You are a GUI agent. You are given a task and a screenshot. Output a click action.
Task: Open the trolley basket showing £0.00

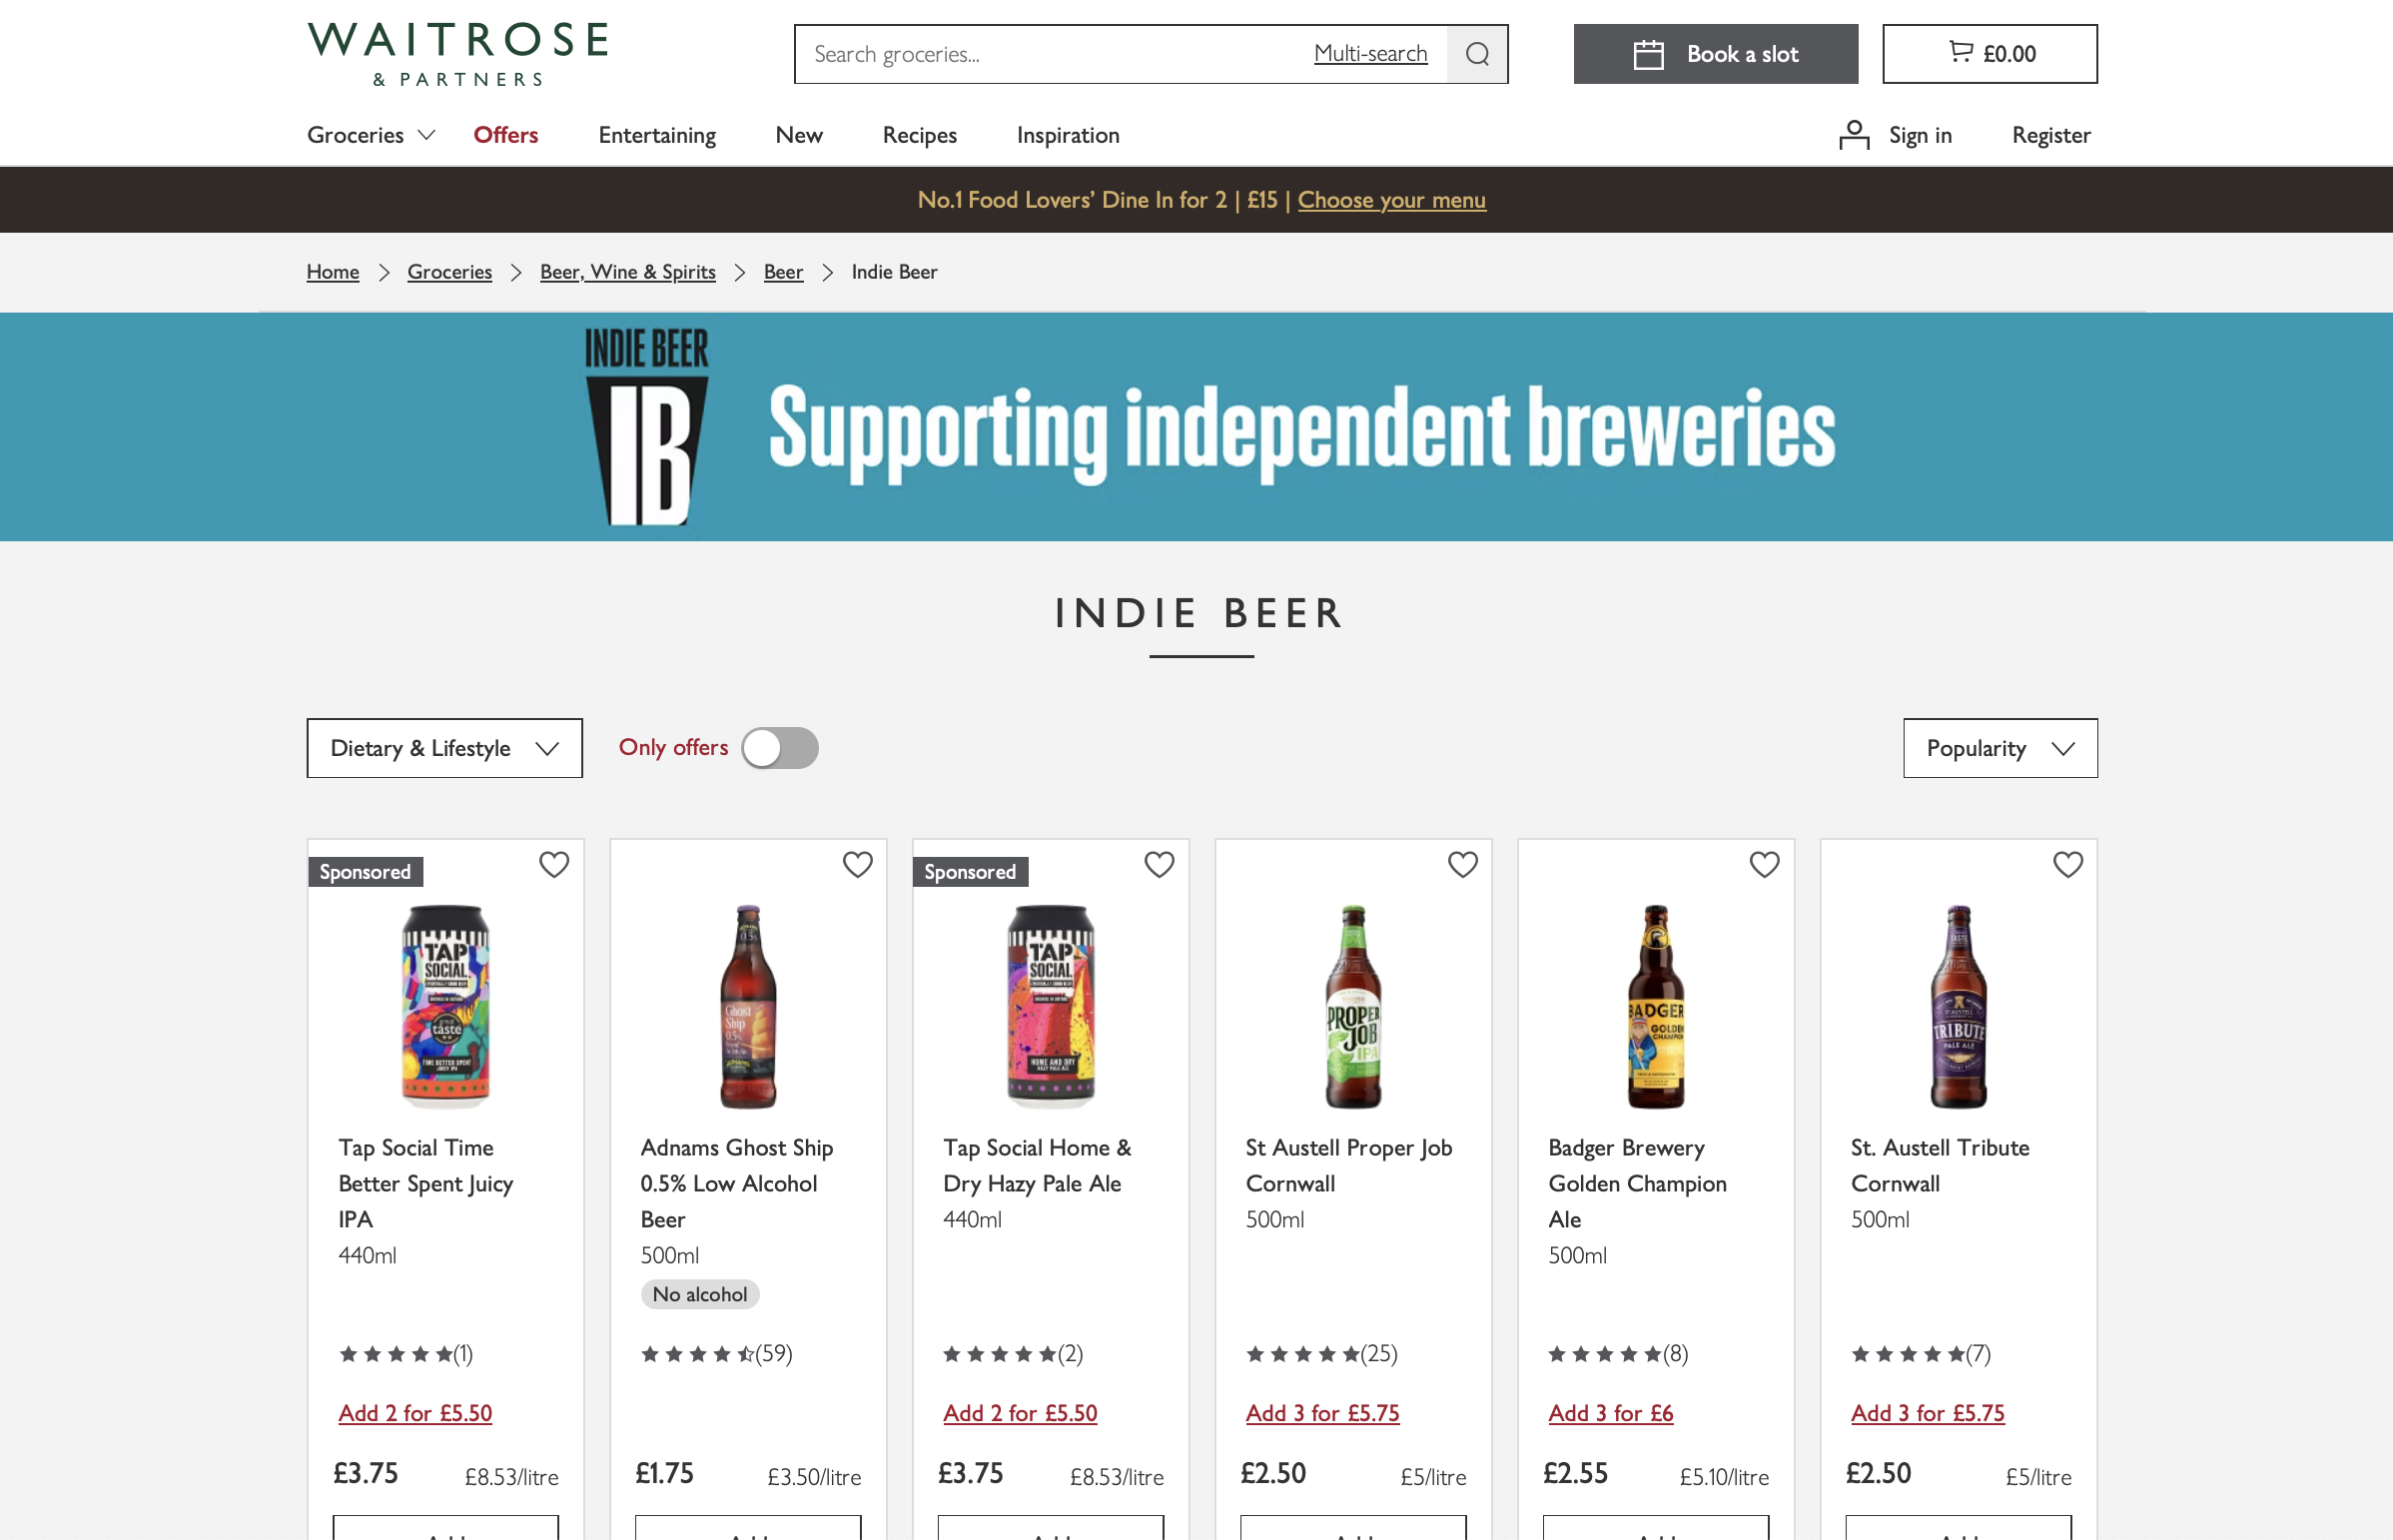[1989, 54]
